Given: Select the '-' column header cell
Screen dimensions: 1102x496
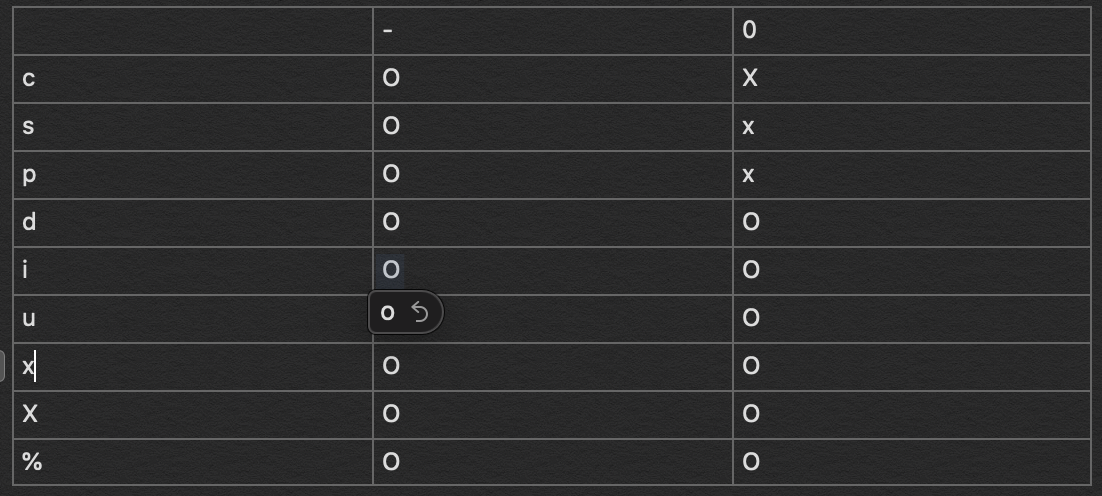Looking at the screenshot, I should pyautogui.click(x=552, y=31).
